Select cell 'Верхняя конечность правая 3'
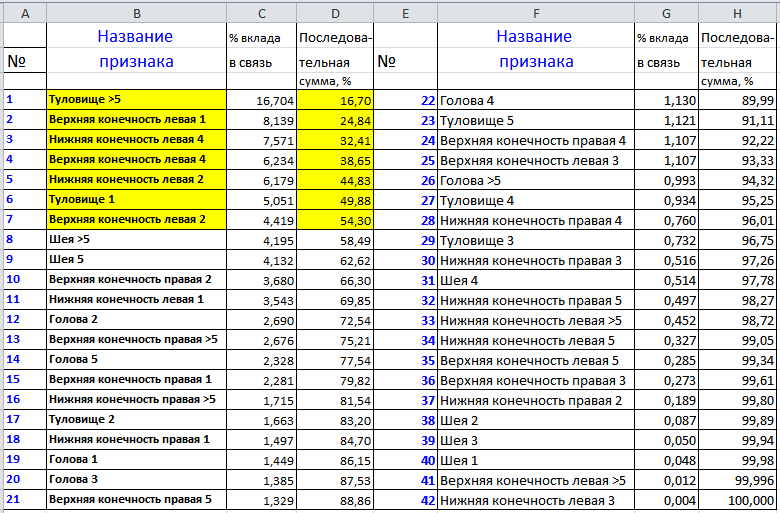This screenshot has height=513, width=780. (x=536, y=380)
